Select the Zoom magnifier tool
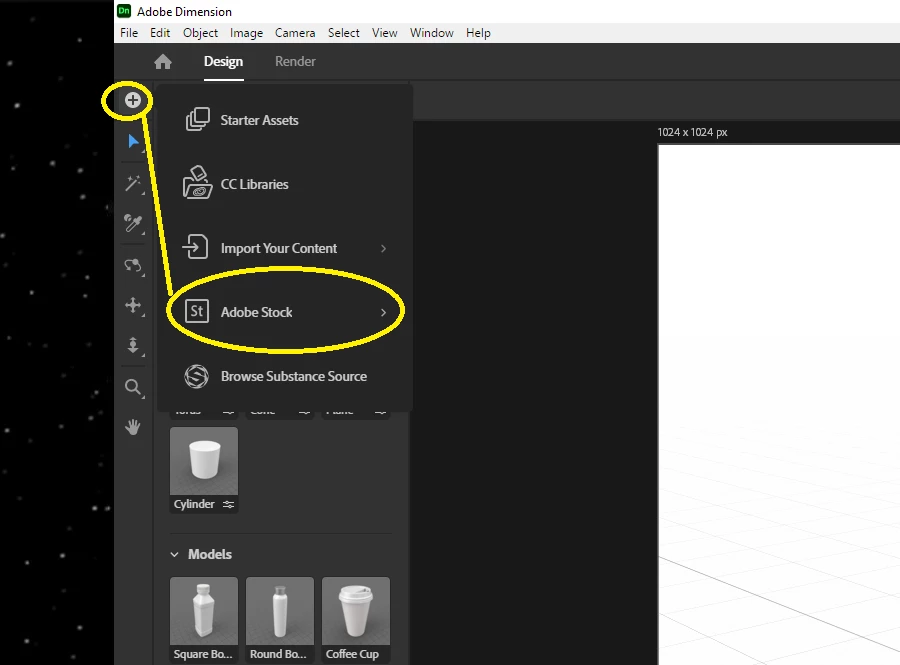900x665 pixels. click(133, 387)
